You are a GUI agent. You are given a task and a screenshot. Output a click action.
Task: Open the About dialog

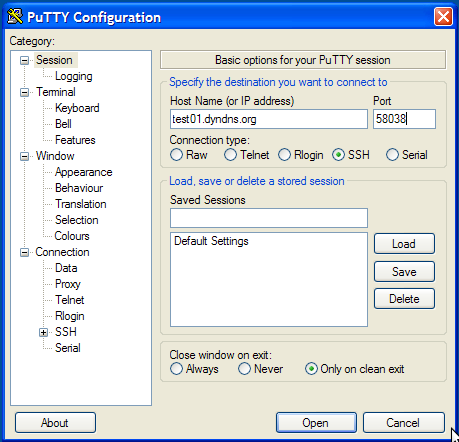pyautogui.click(x=55, y=423)
